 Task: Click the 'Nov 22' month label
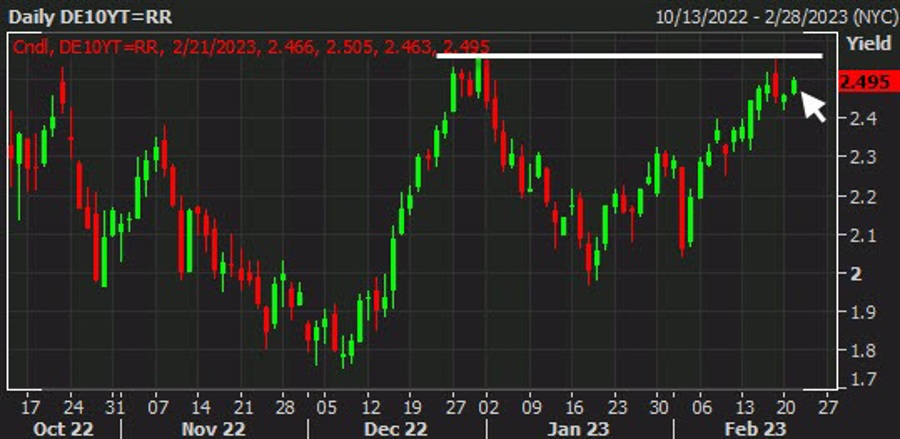click(x=214, y=429)
